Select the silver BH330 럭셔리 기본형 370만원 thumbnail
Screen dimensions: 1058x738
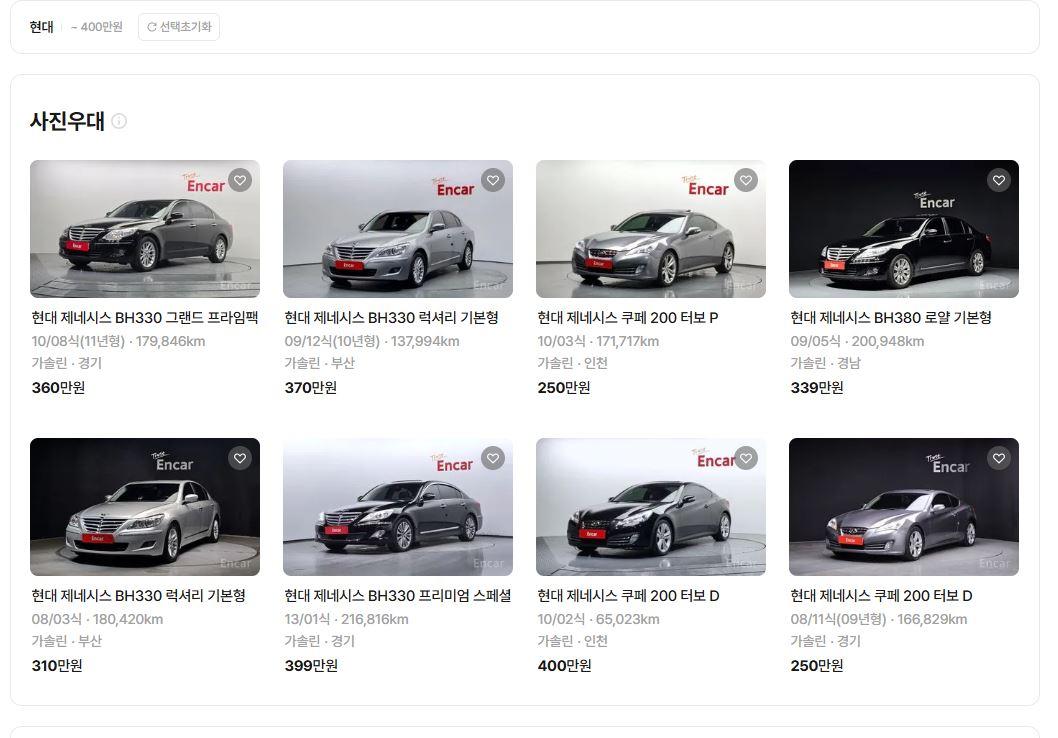click(x=397, y=229)
